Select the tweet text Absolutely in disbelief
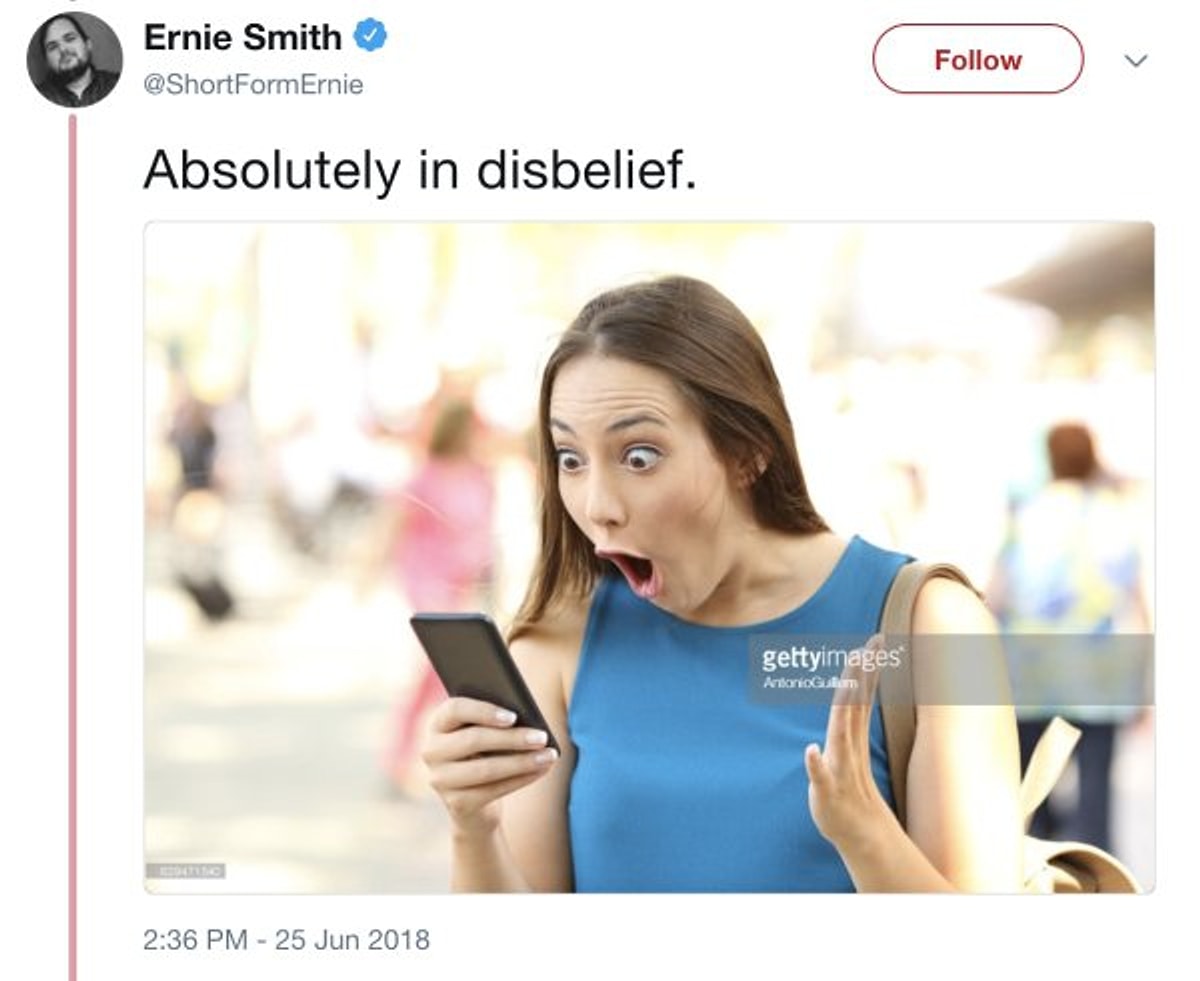Viewport: 1200px width, 981px height. pyautogui.click(x=419, y=170)
